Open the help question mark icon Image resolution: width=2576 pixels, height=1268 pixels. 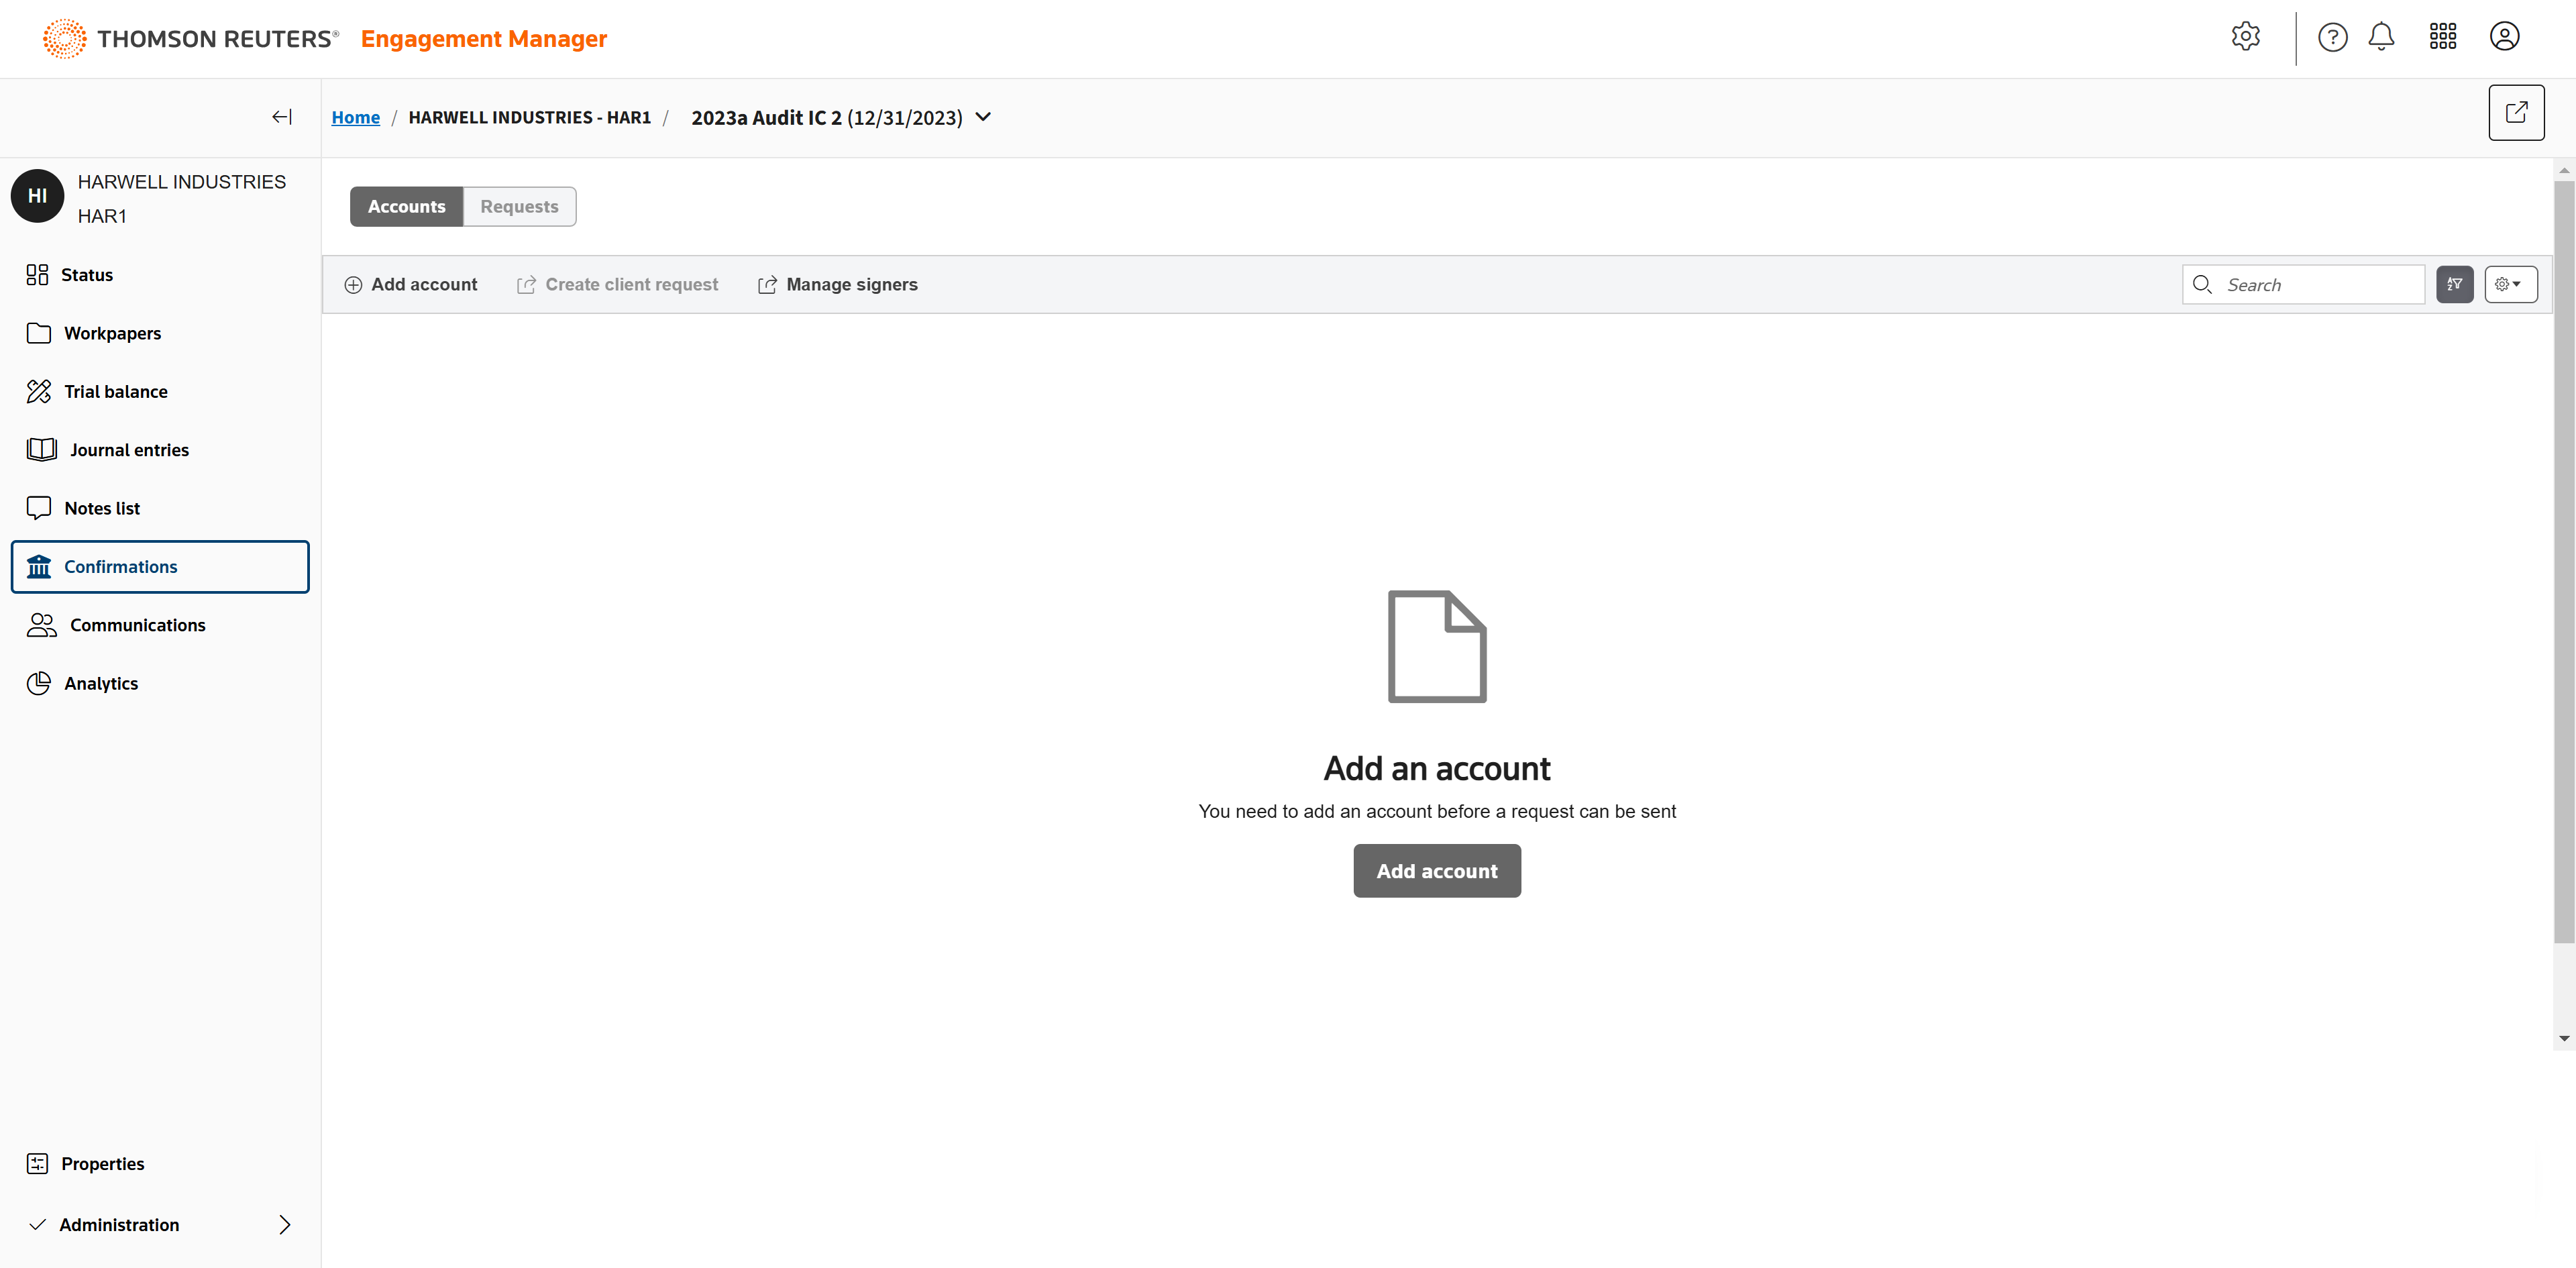coord(2332,37)
